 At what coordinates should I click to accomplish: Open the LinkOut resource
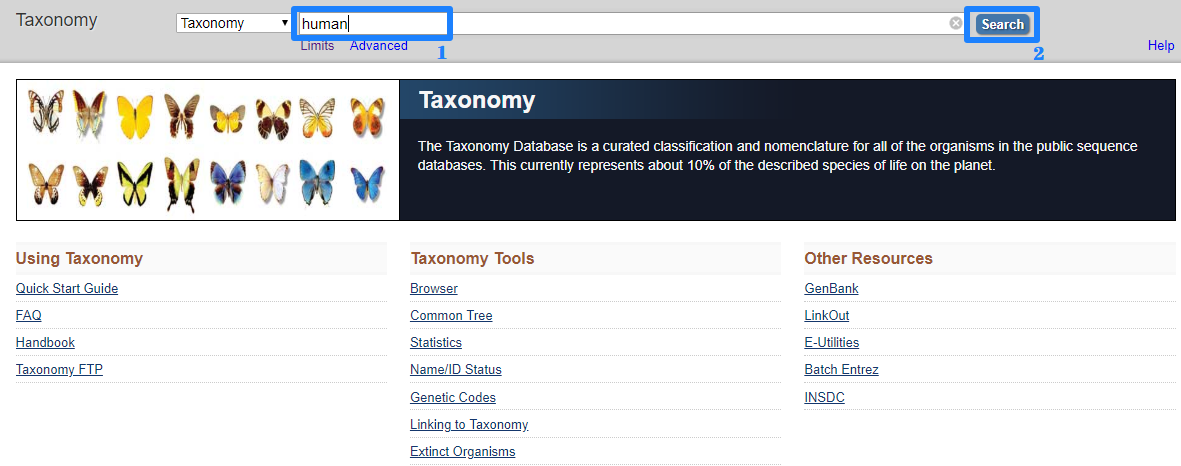point(827,315)
